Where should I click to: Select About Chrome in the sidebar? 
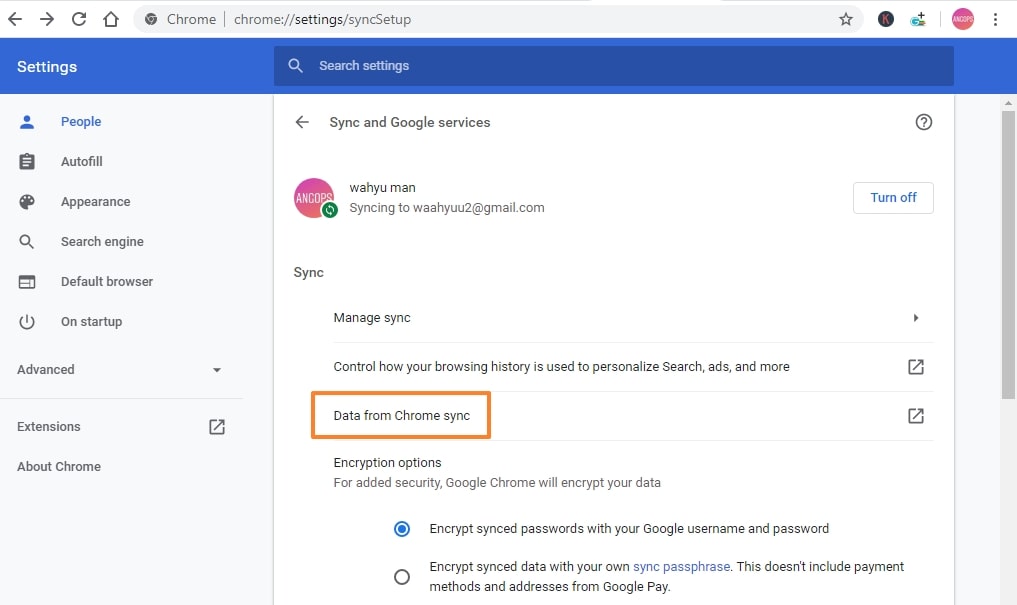(58, 466)
